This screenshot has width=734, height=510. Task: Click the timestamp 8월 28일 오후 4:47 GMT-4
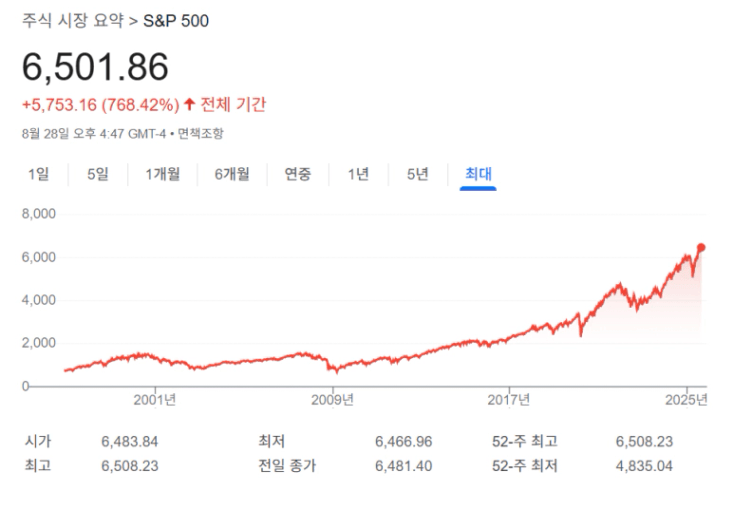click(x=94, y=133)
